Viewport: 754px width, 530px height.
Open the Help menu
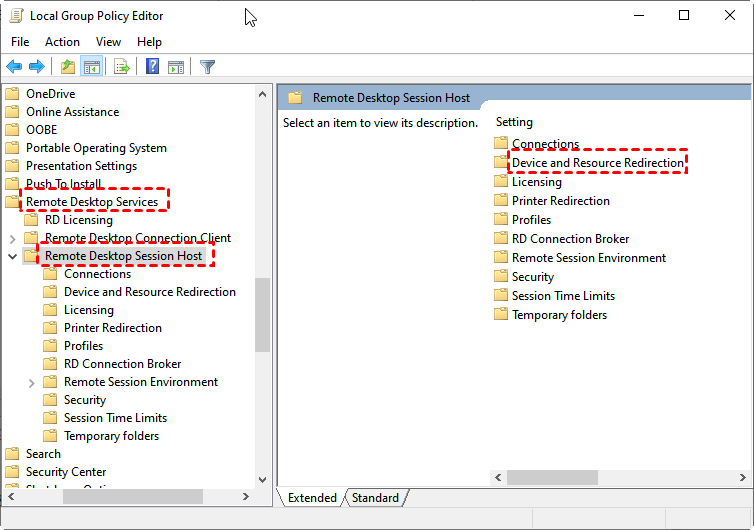click(x=149, y=42)
